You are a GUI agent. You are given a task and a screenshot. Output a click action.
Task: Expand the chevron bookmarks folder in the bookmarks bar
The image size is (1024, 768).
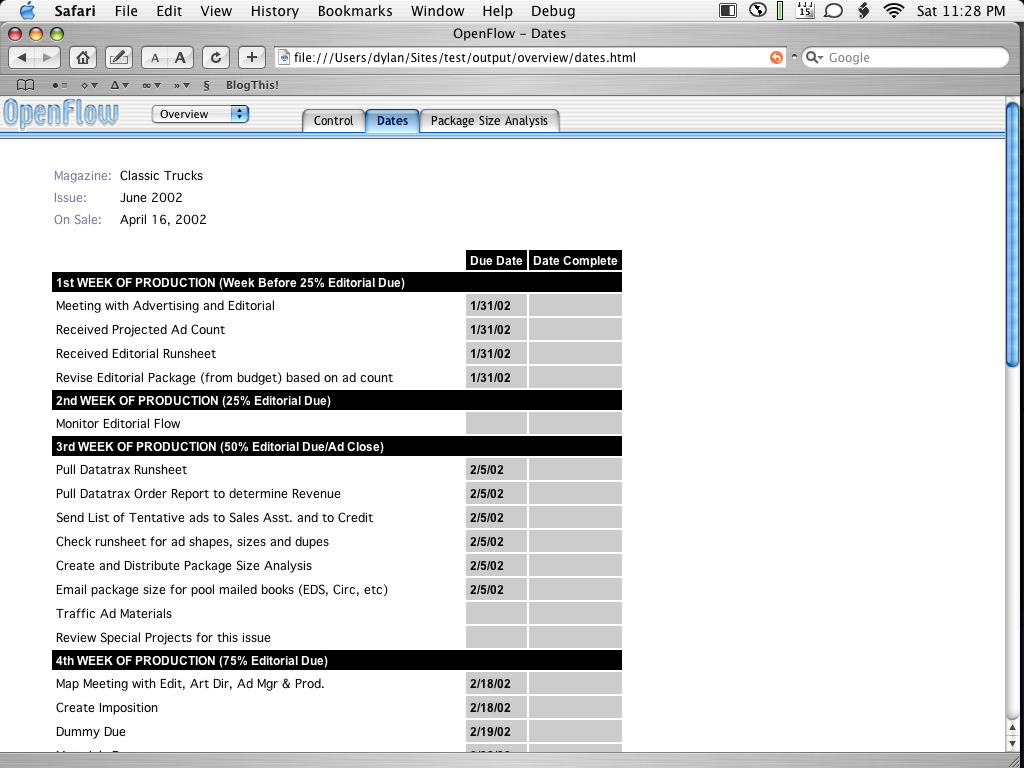point(182,85)
